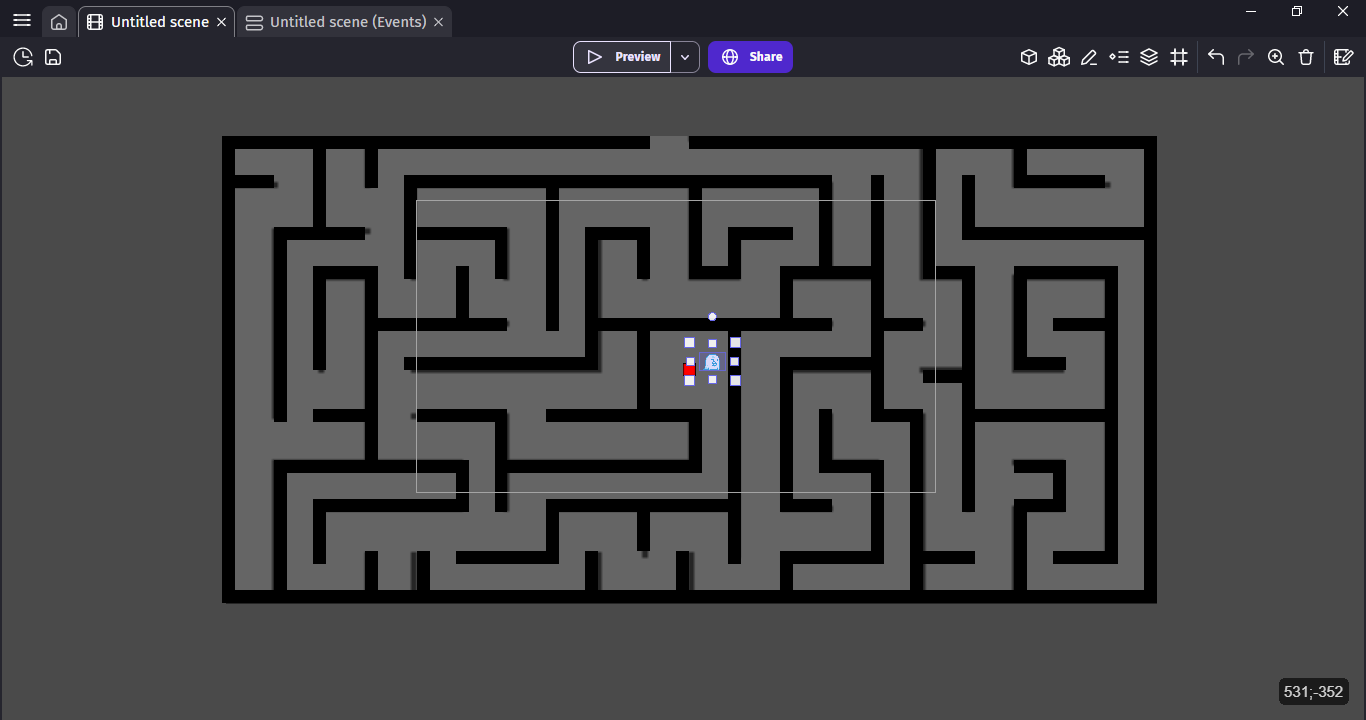Open the scene editor settings menu
The image size is (1366, 720).
[1344, 57]
